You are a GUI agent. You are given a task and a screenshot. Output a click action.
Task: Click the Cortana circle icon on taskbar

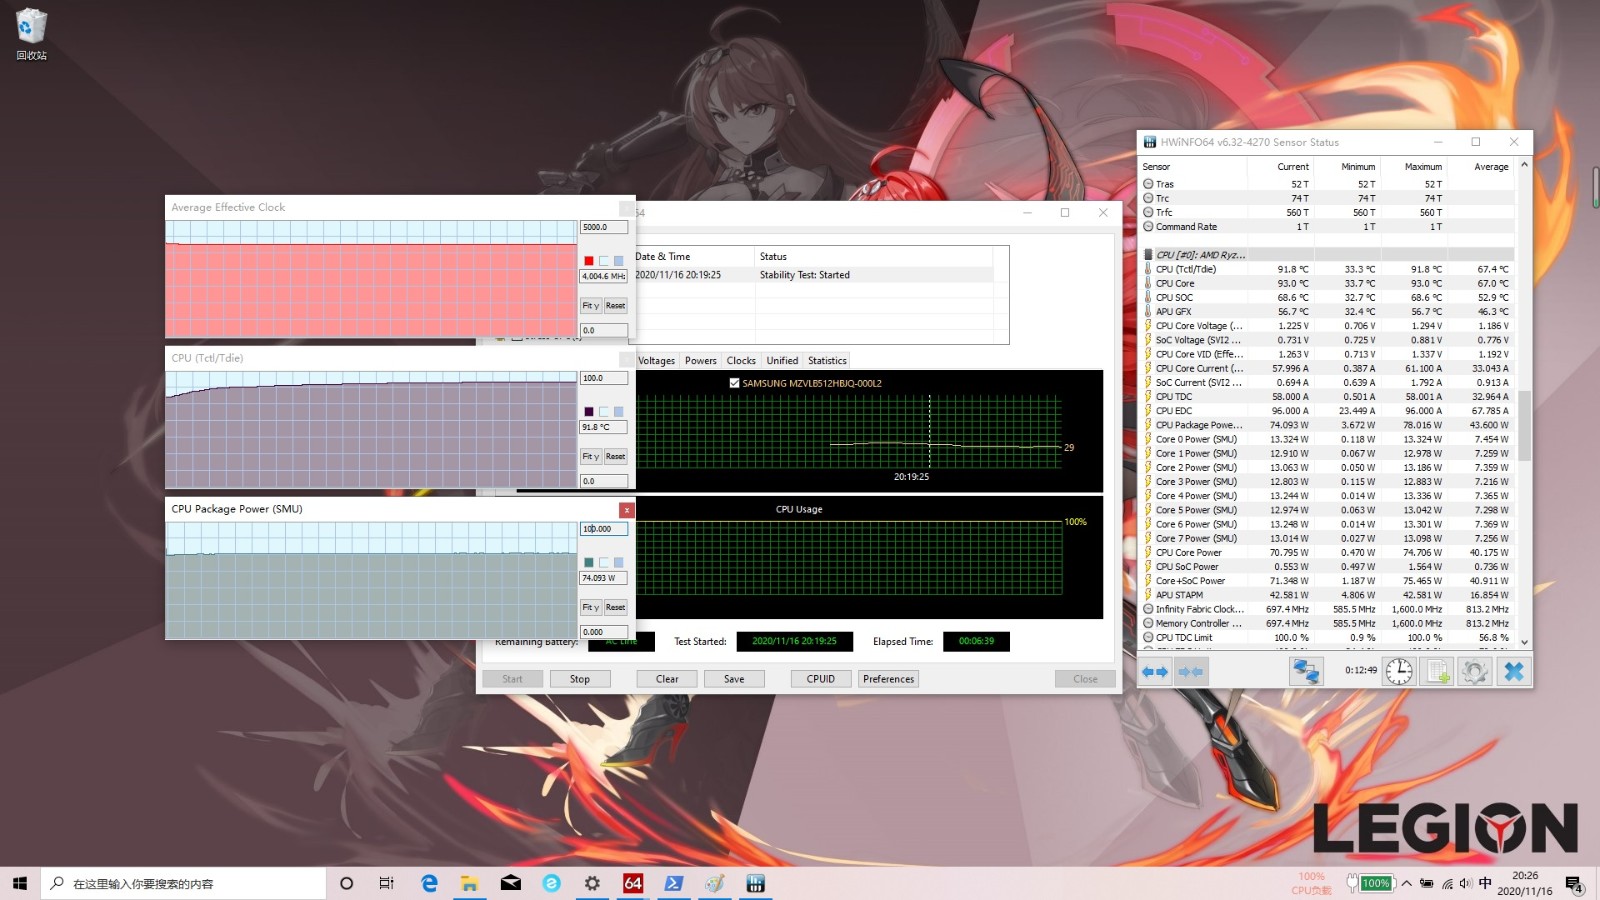346,883
